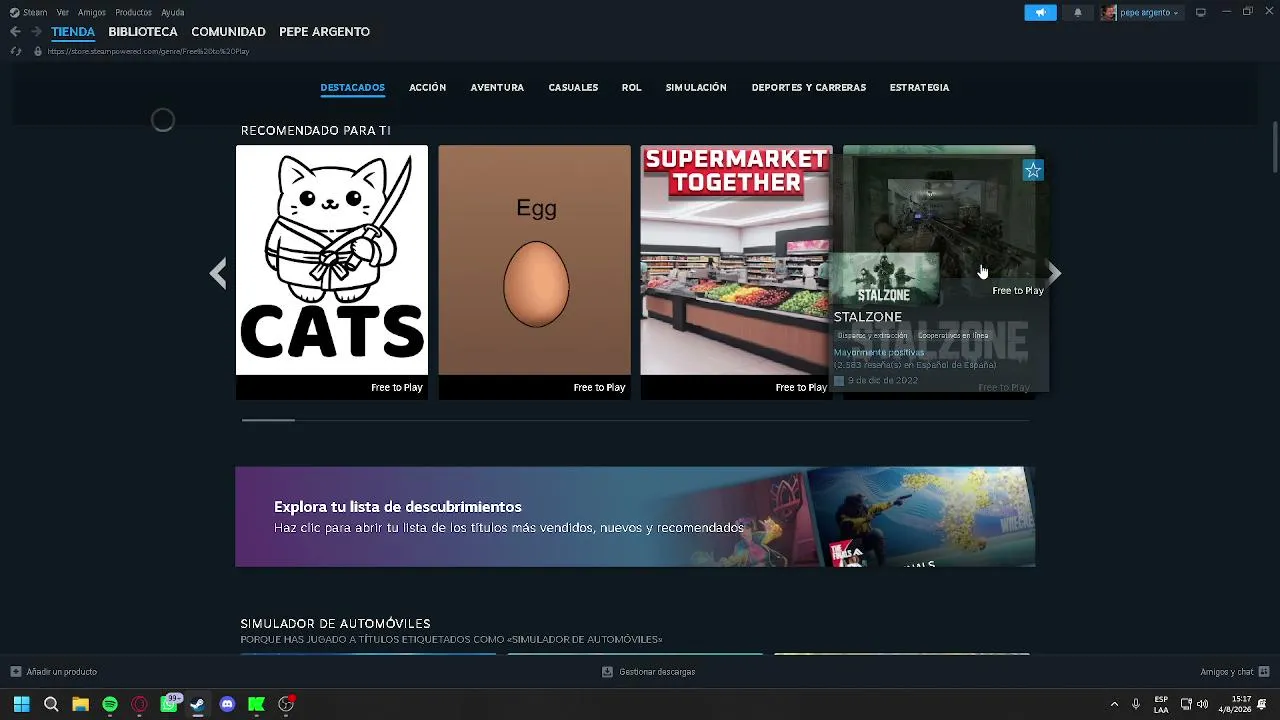Screen dimensions: 1280x720
Task: Open the Ayuda menu
Action: click(x=173, y=13)
